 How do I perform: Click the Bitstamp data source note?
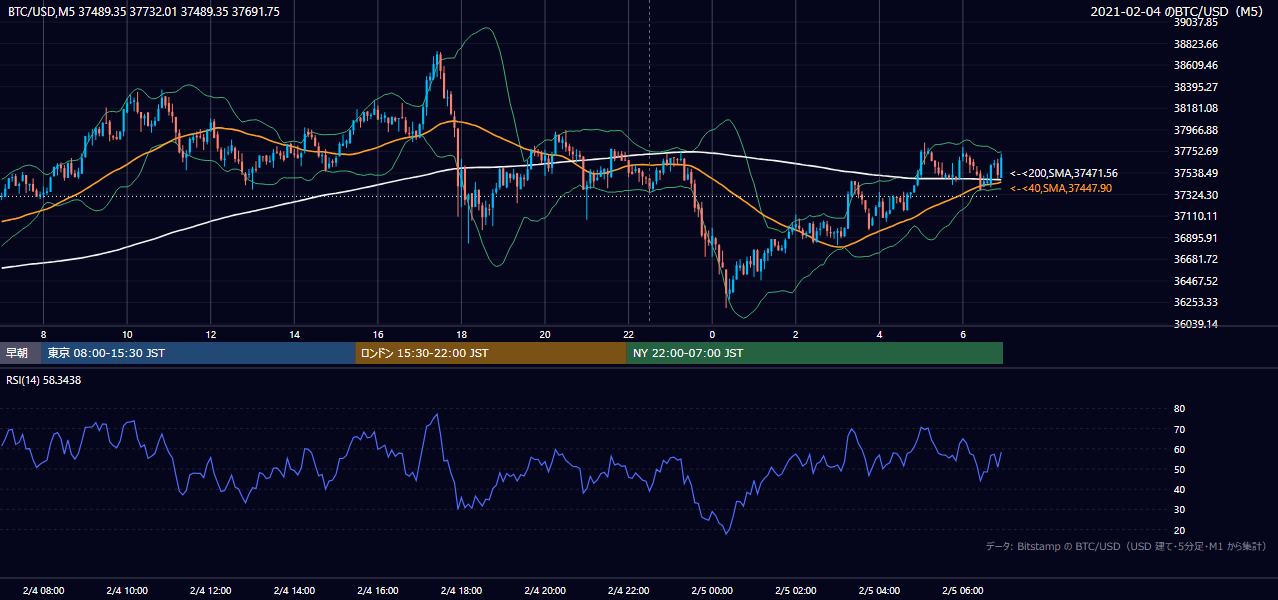coord(1126,546)
